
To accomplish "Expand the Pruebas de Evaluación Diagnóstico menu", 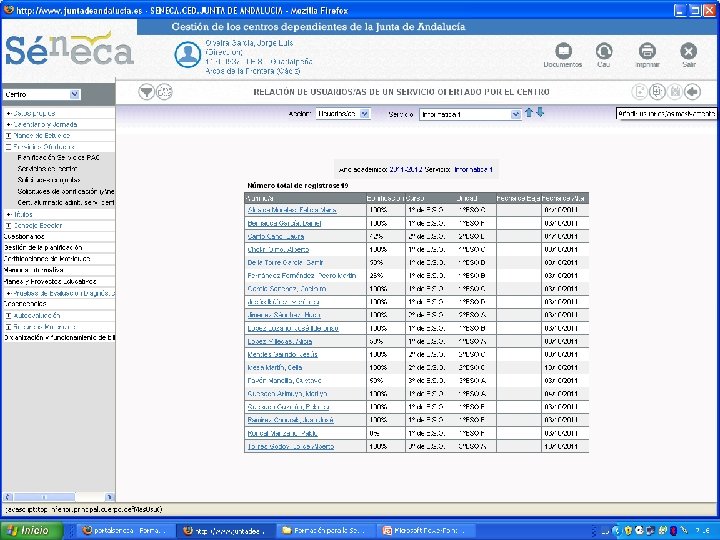I will coord(60,293).
